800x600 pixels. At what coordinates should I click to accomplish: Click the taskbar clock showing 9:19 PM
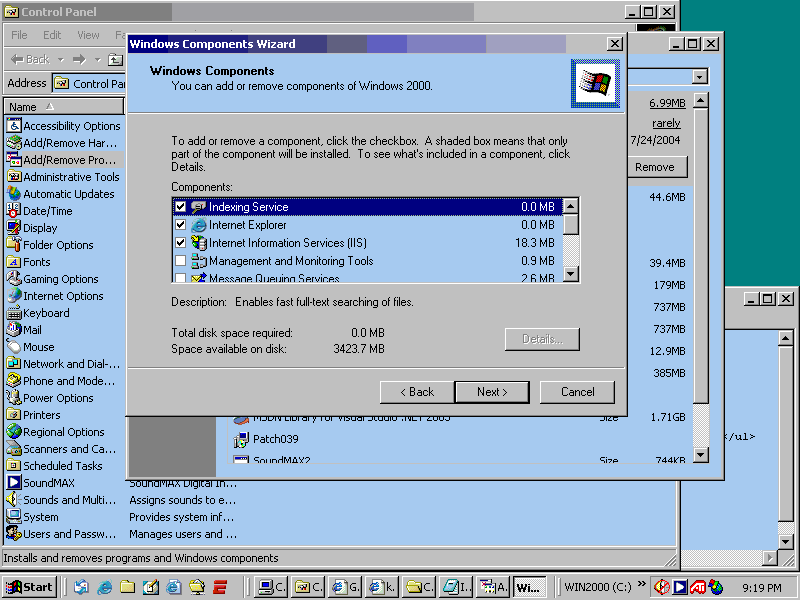click(x=761, y=588)
